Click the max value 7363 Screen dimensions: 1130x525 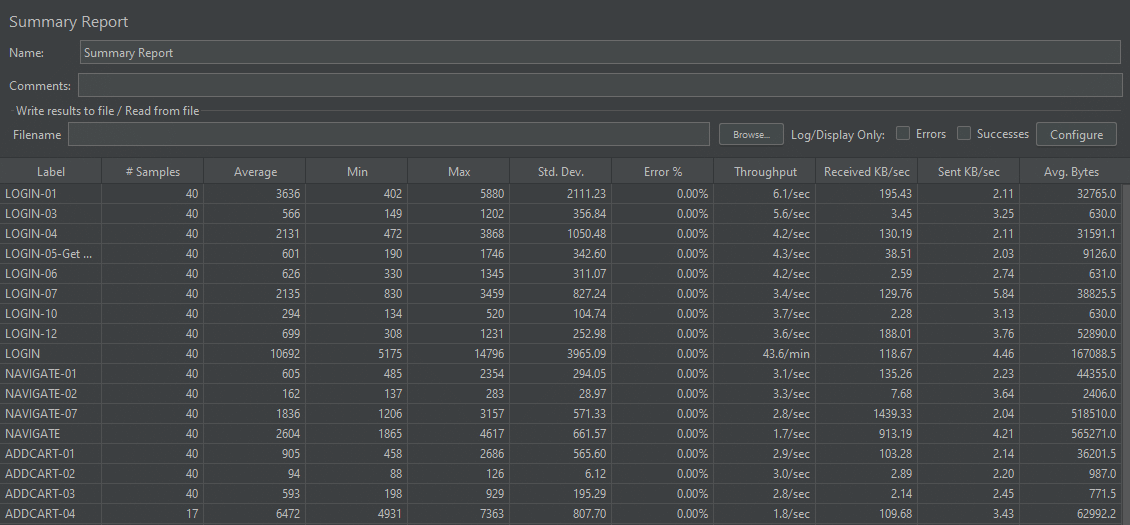(490, 513)
